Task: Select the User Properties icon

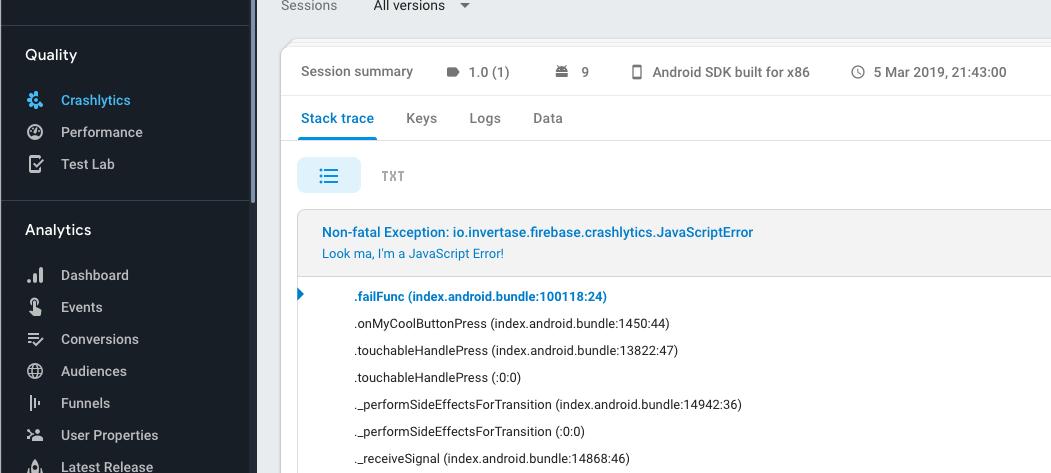Action: [x=35, y=435]
